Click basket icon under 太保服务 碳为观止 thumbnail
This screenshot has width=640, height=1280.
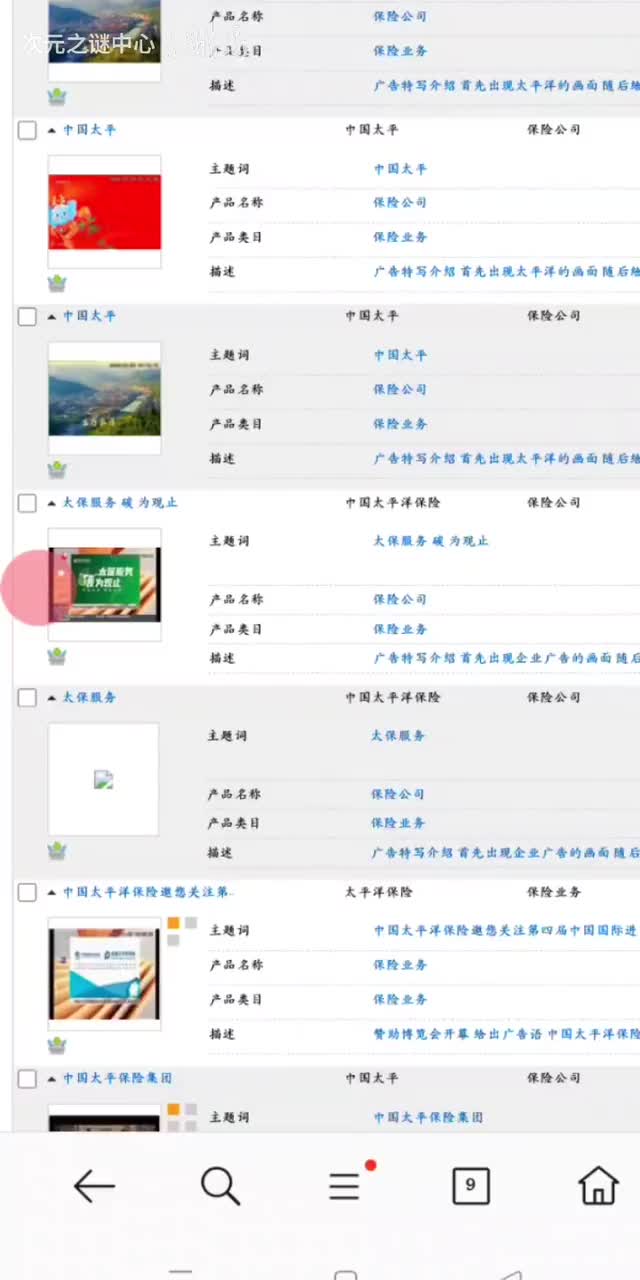click(x=57, y=656)
